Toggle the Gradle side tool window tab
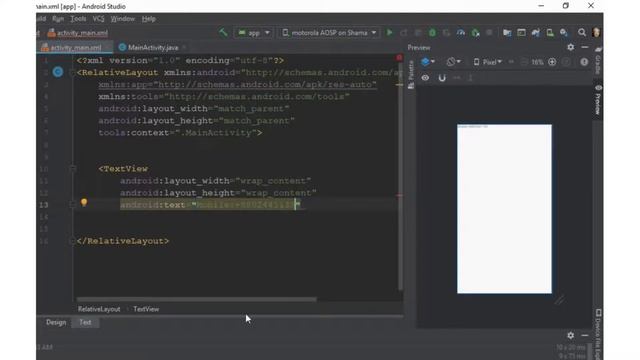 (598, 60)
